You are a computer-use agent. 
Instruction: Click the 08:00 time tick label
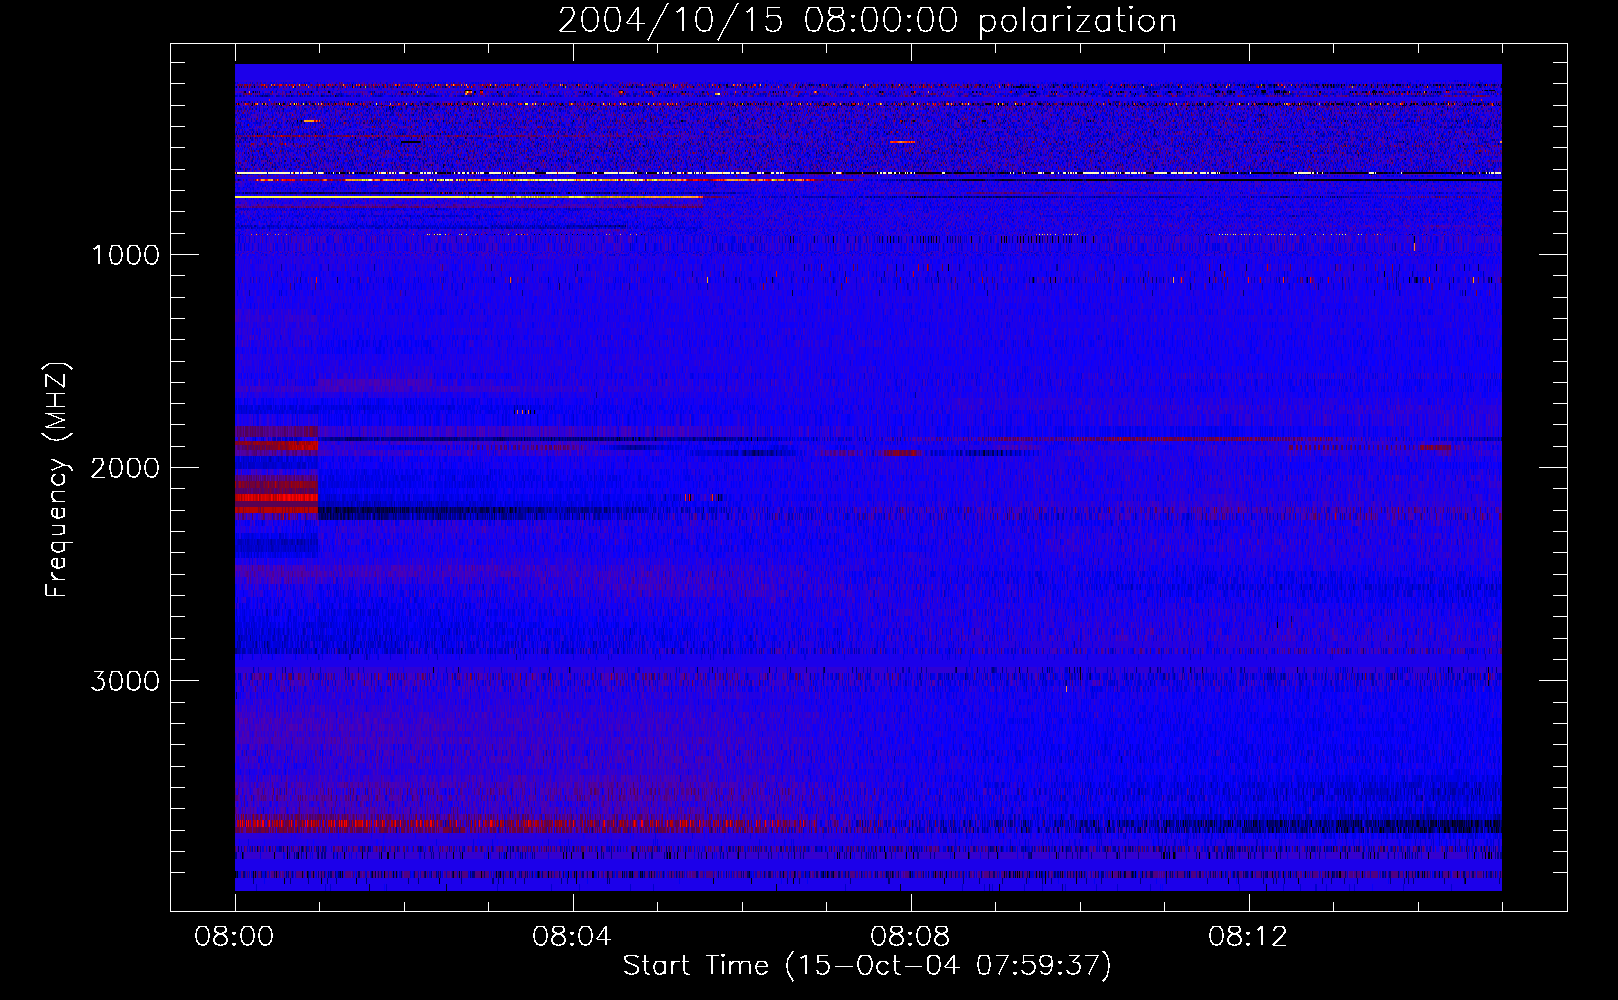[234, 937]
